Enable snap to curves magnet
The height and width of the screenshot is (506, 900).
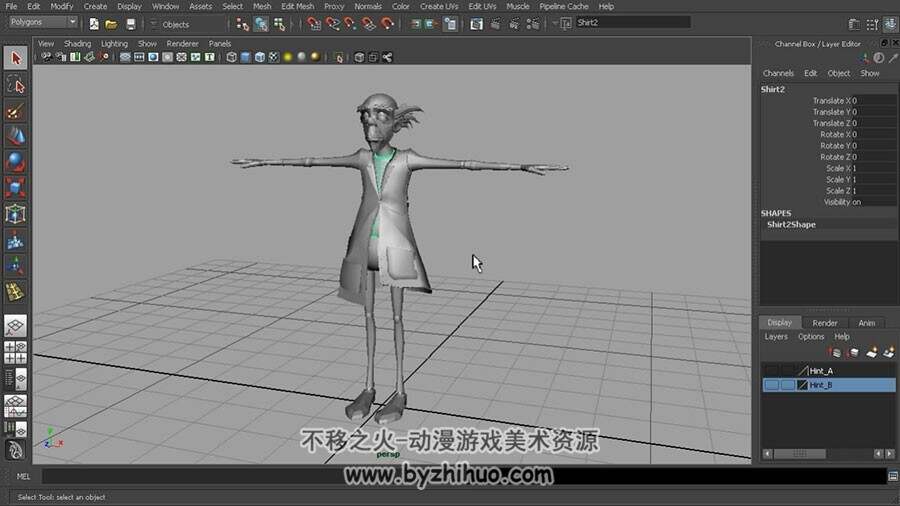[x=332, y=24]
